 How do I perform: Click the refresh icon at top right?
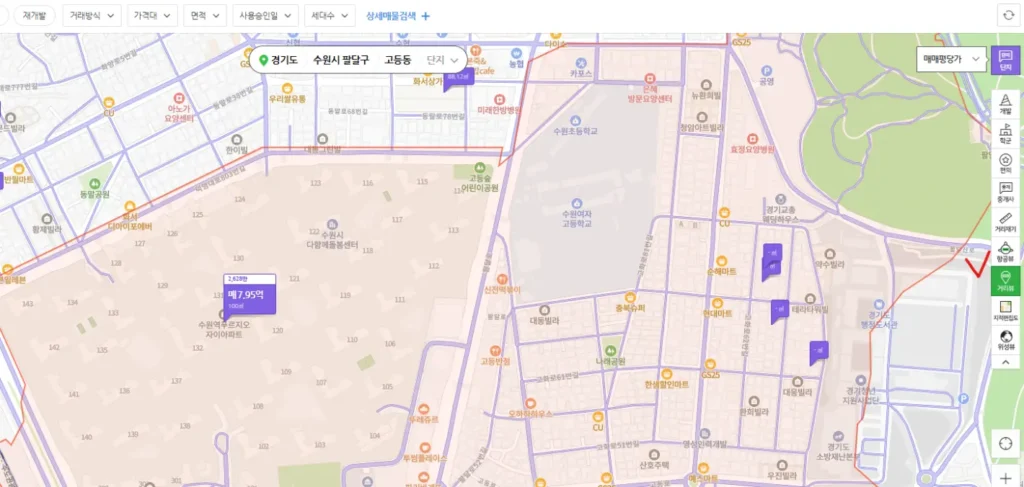click(x=1008, y=16)
